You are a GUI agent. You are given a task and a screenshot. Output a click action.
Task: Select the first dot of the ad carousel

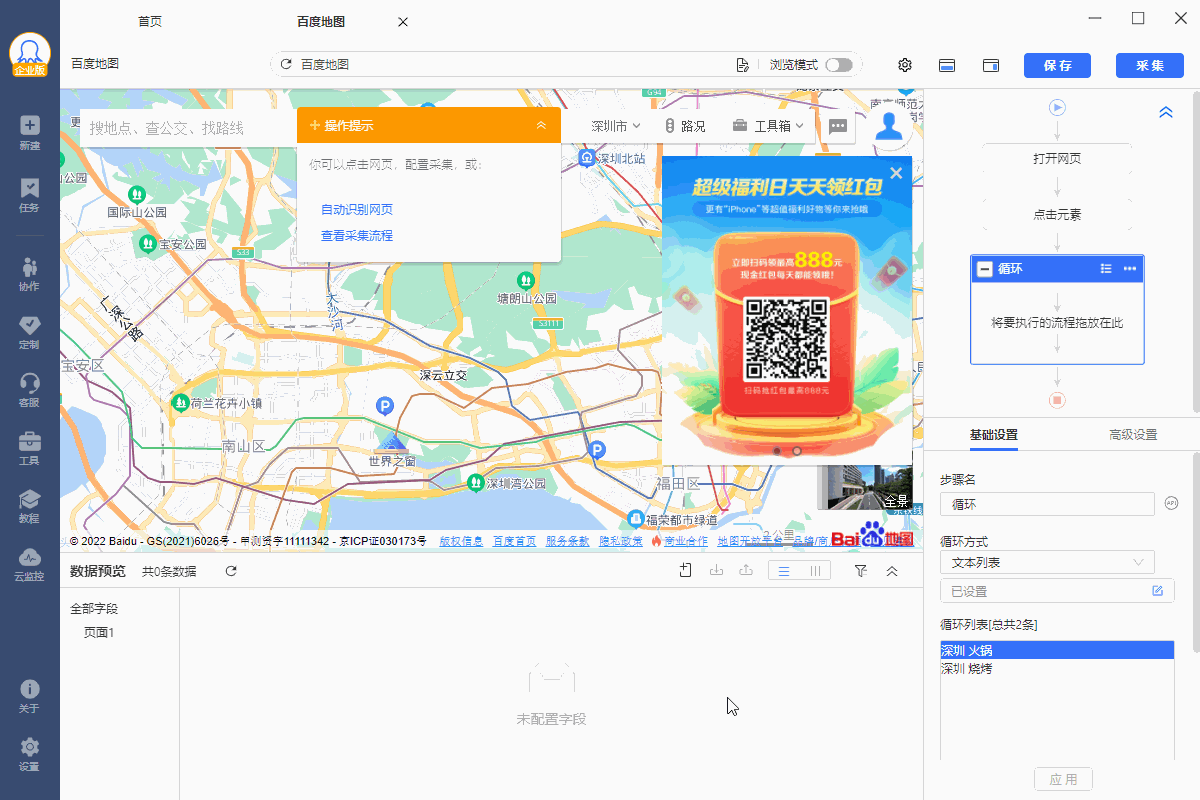[x=777, y=451]
